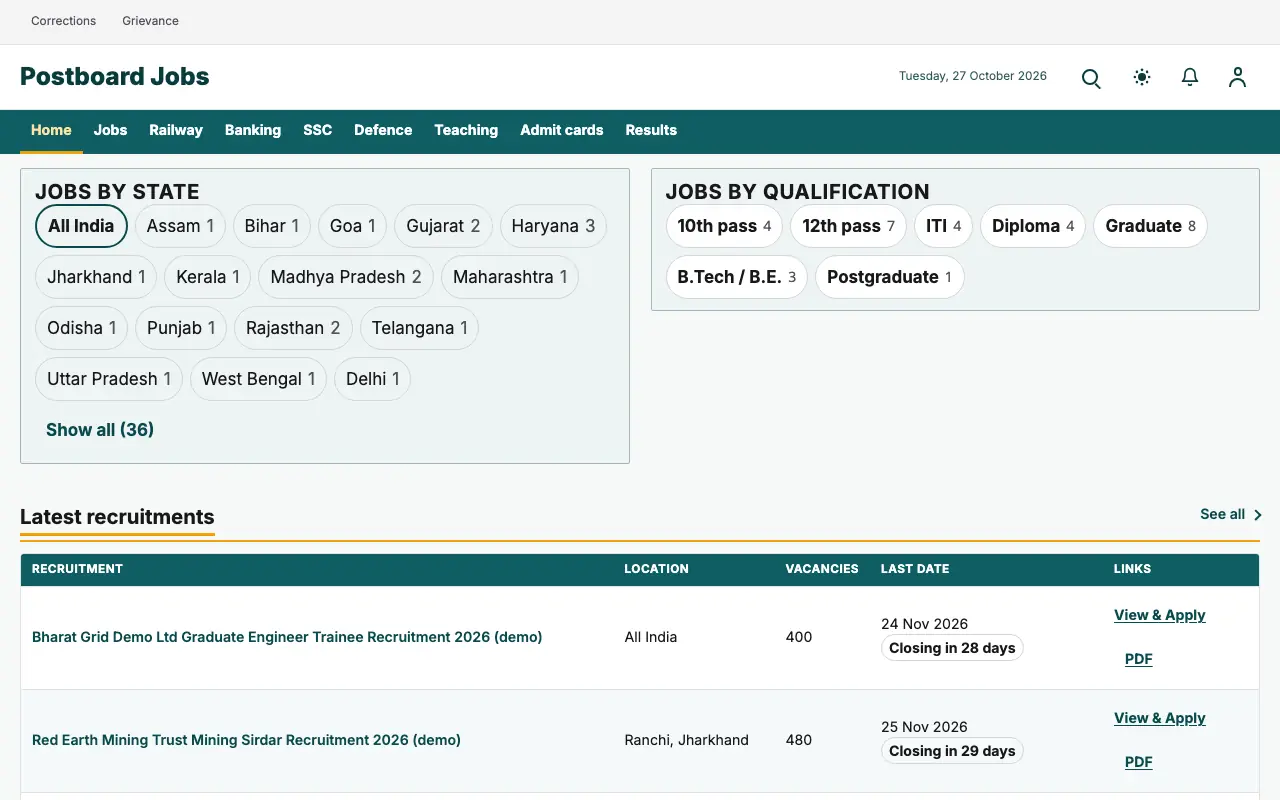The image size is (1280, 800).
Task: Open the Corrections link
Action: (64, 21)
